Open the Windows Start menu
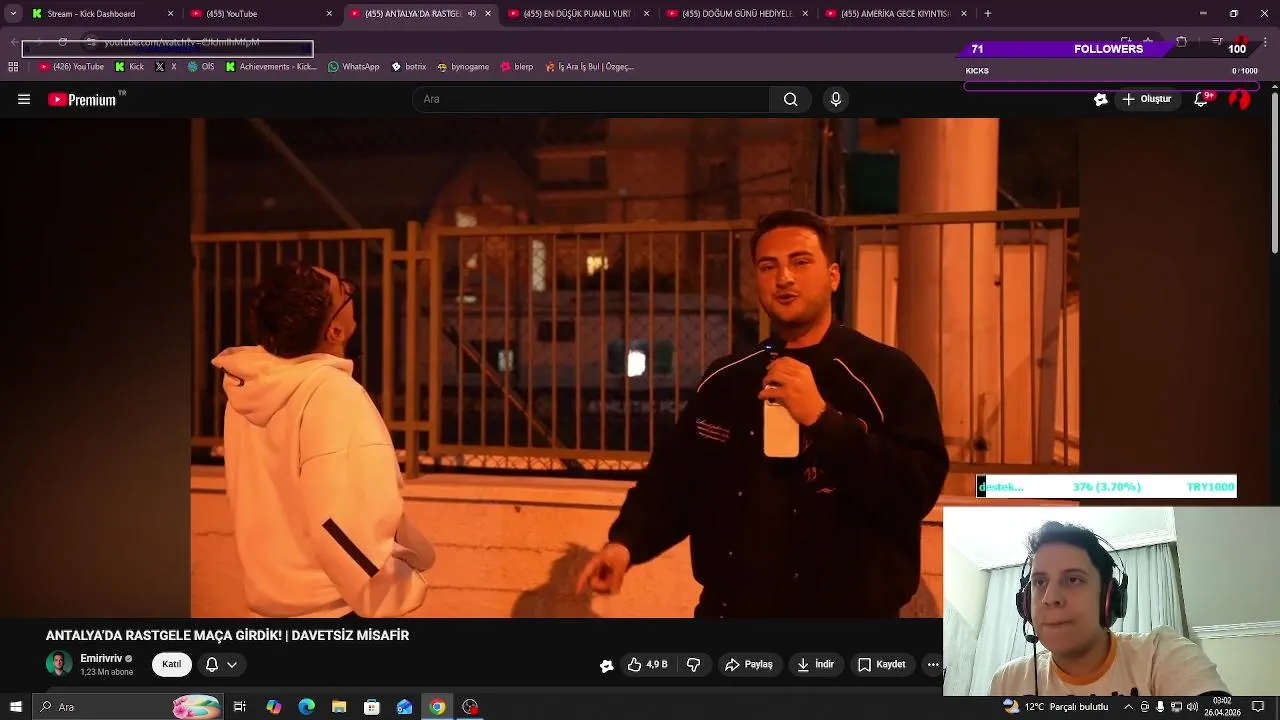 pos(15,707)
